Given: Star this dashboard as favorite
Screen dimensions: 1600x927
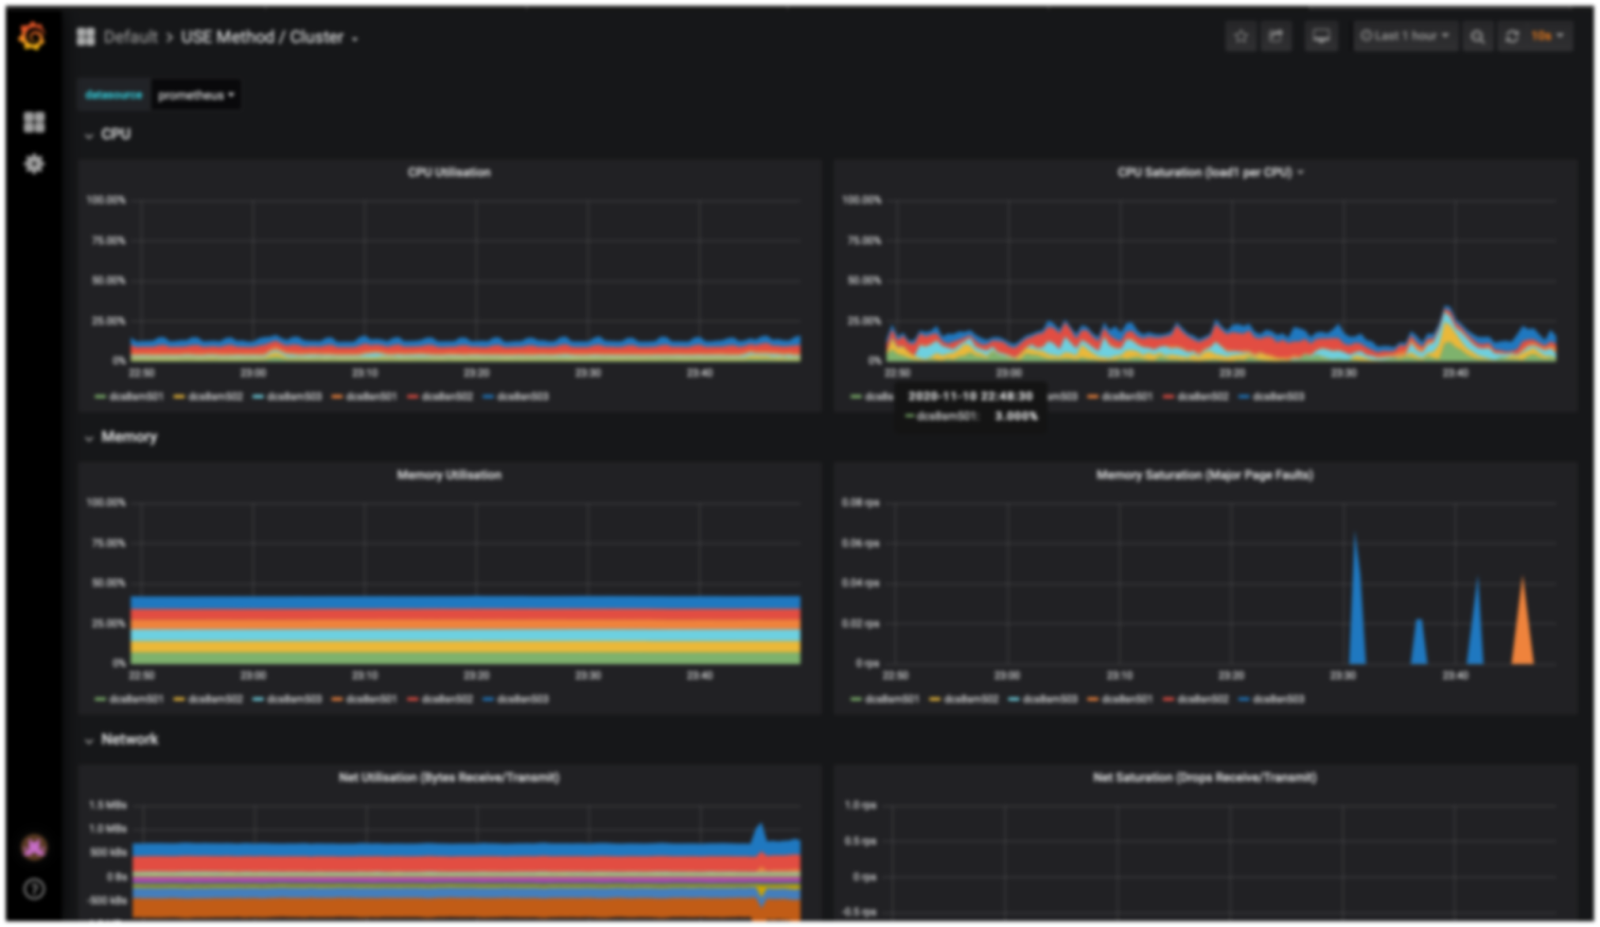Looking at the screenshot, I should (x=1241, y=37).
